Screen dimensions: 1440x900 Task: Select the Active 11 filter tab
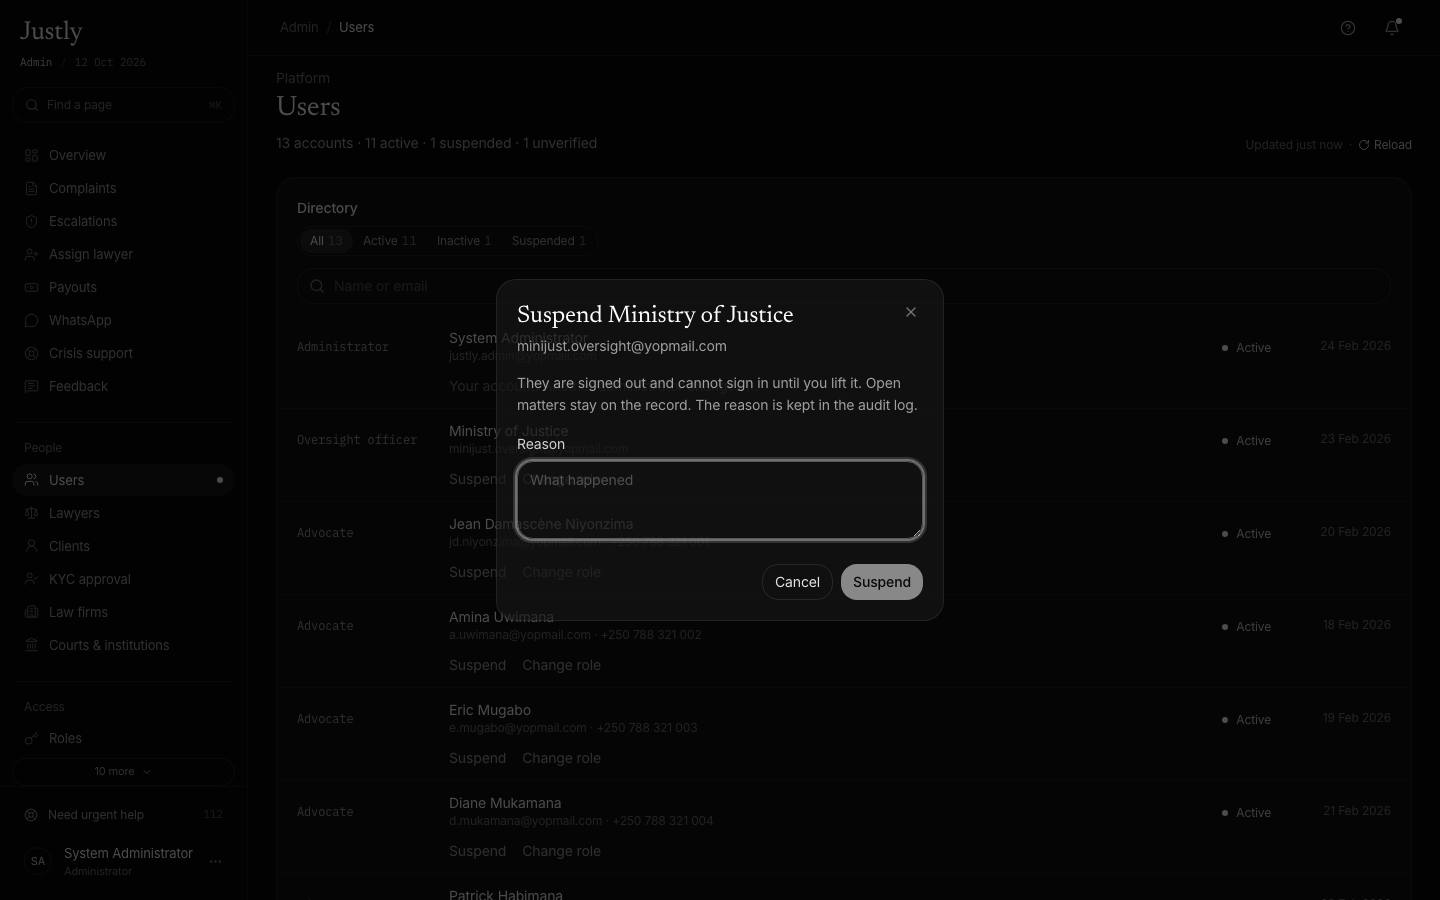pyautogui.click(x=389, y=241)
